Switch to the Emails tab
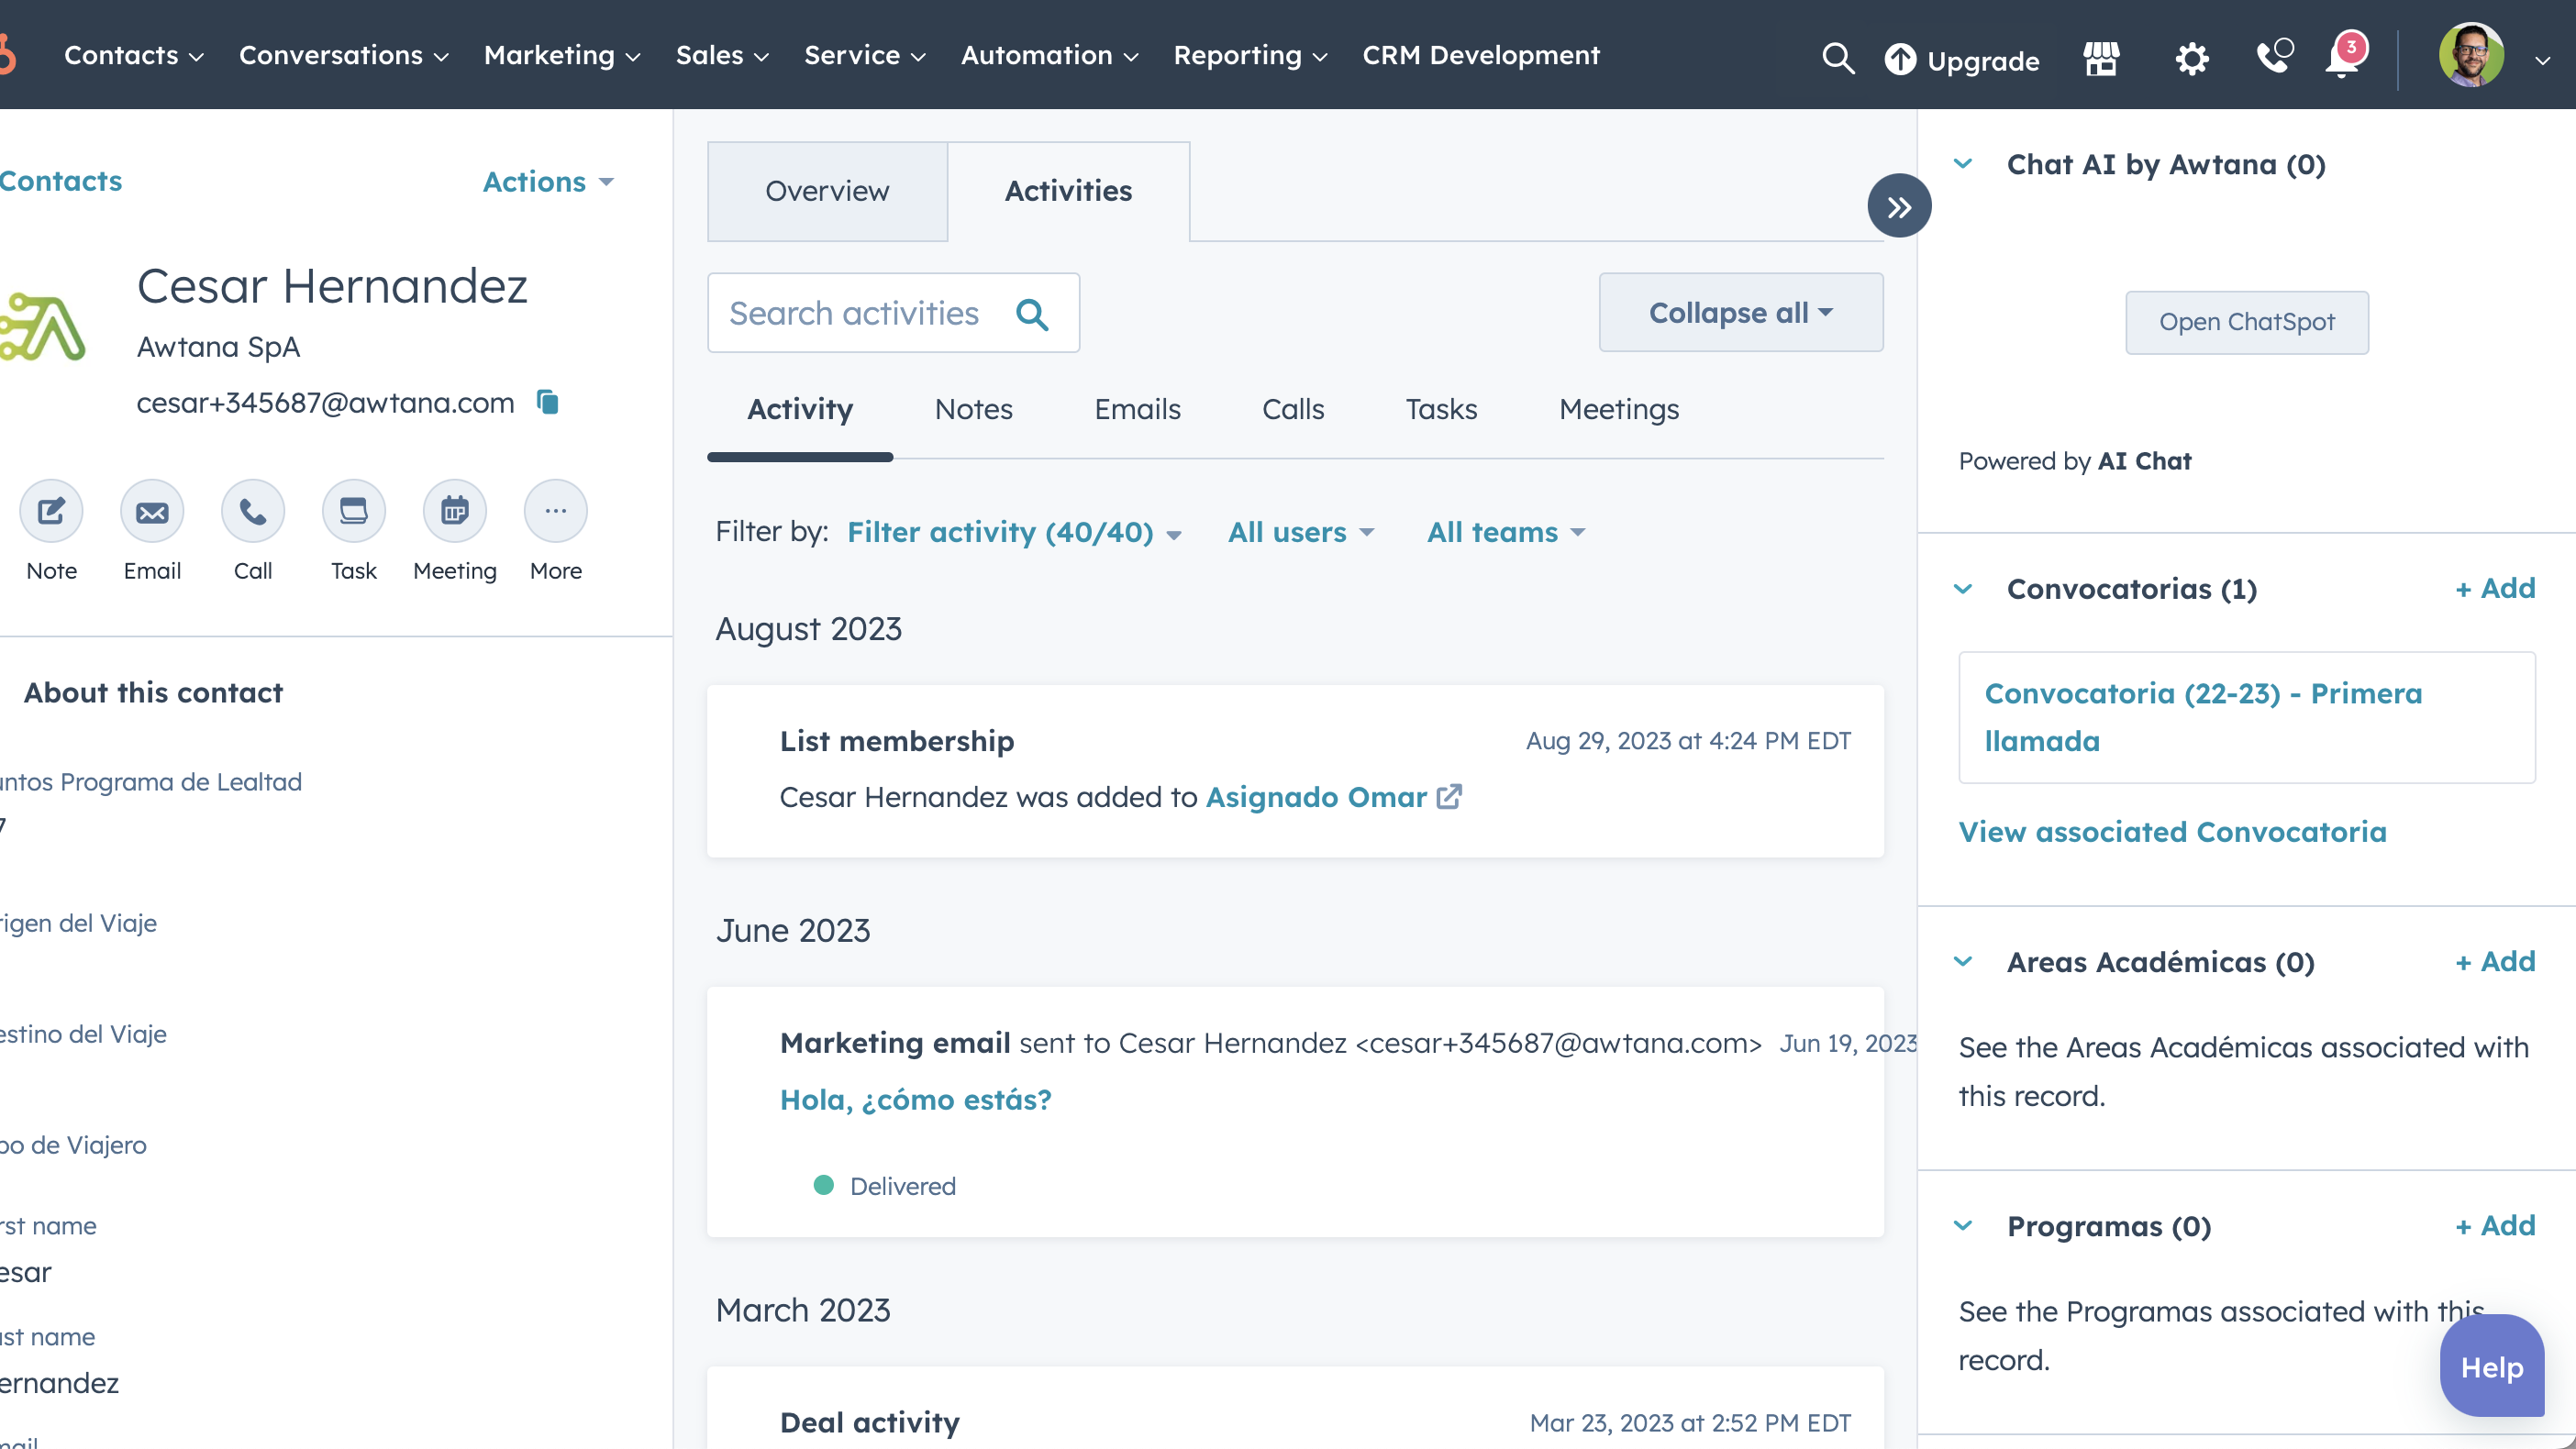Viewport: 2576px width, 1449px height. point(1137,409)
